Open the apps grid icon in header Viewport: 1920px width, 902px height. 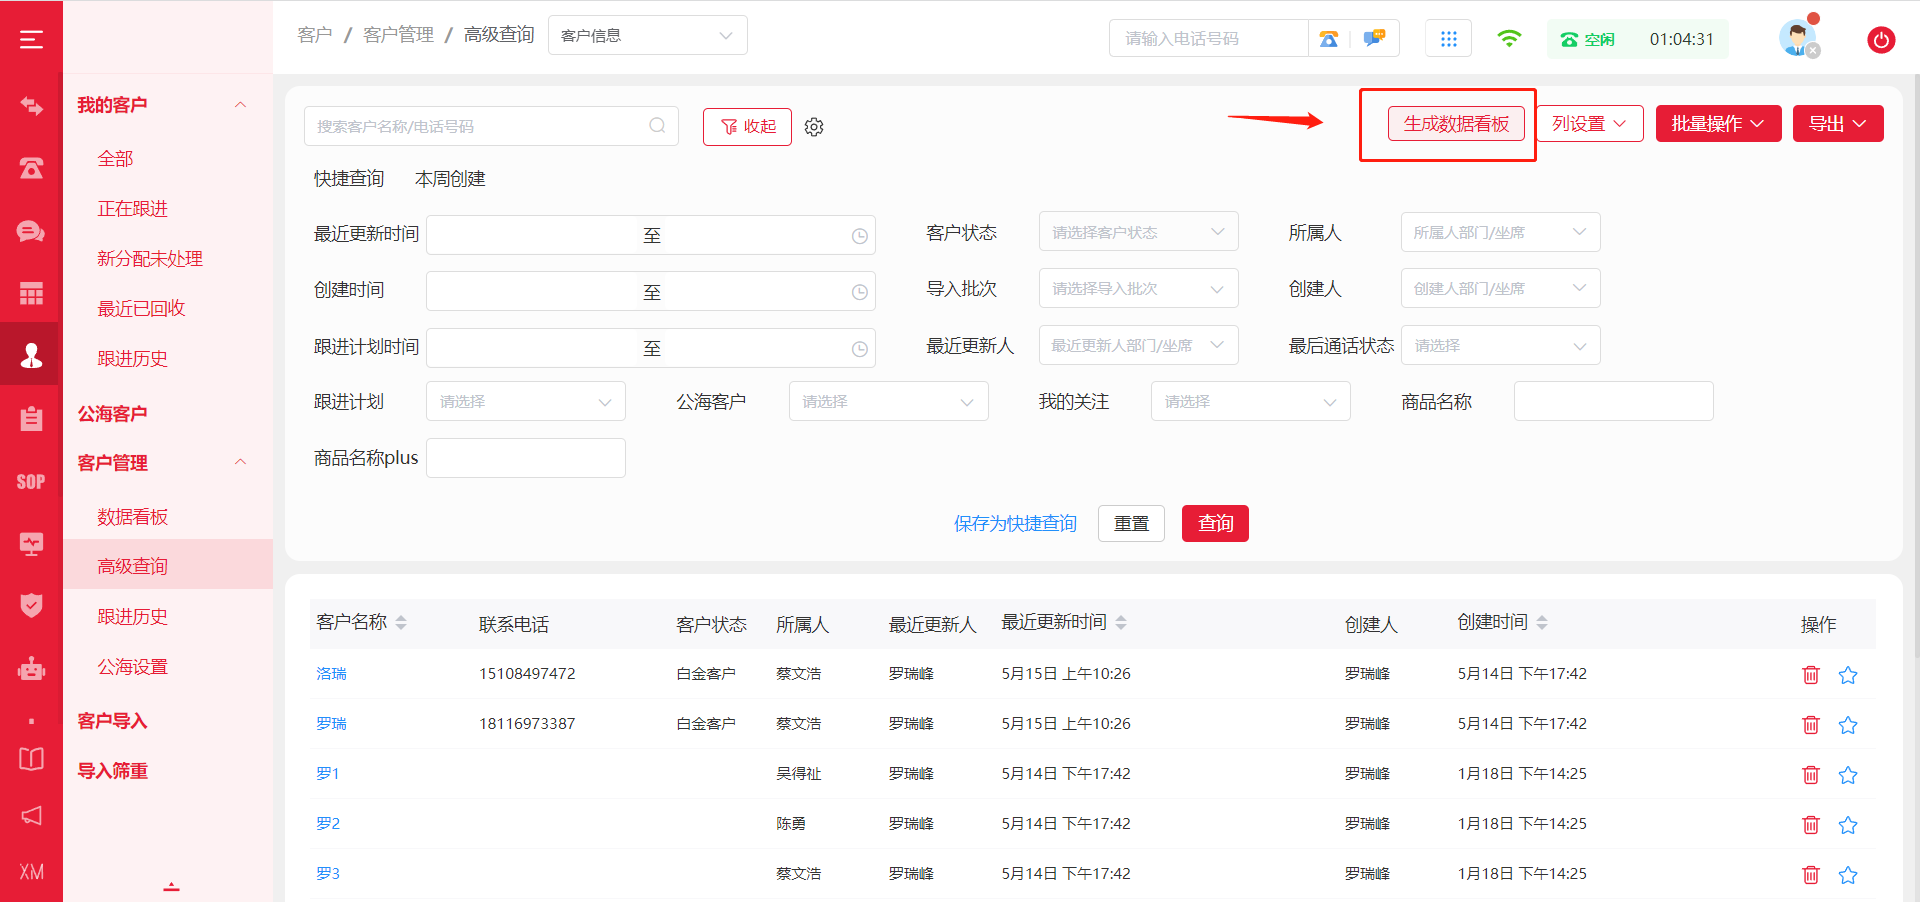point(1448,39)
